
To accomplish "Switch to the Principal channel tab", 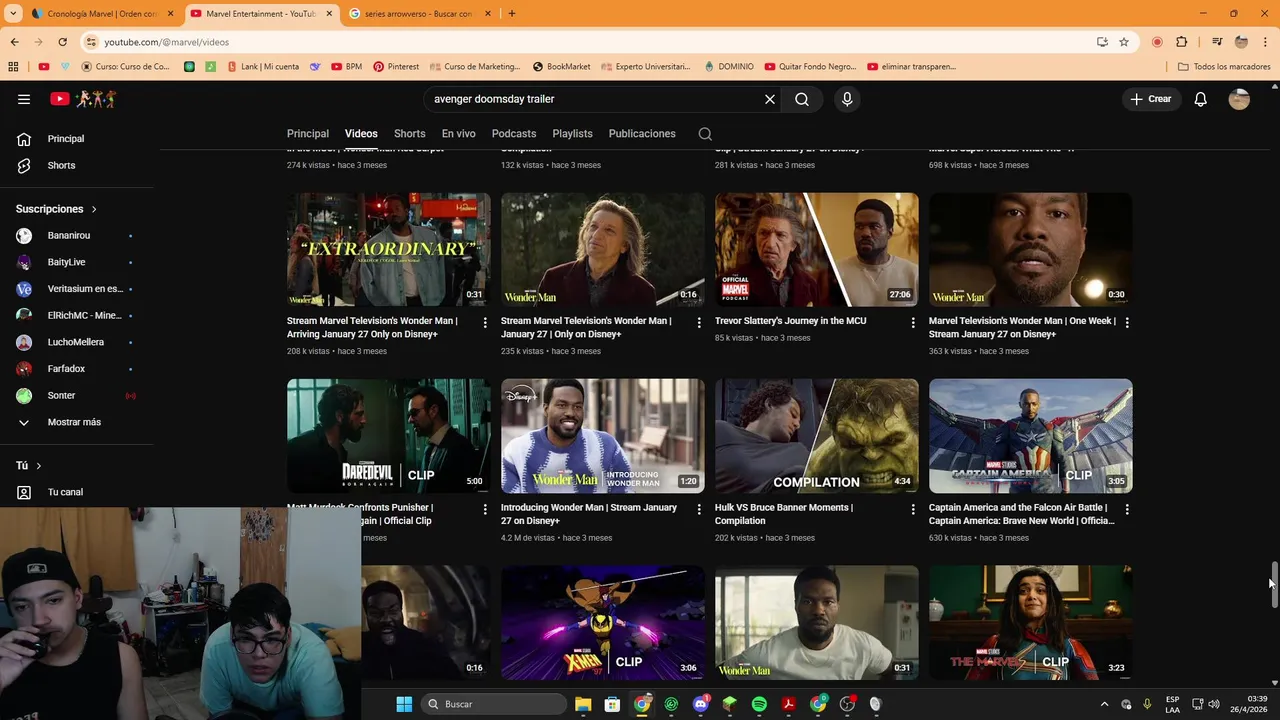I will click(x=308, y=134).
